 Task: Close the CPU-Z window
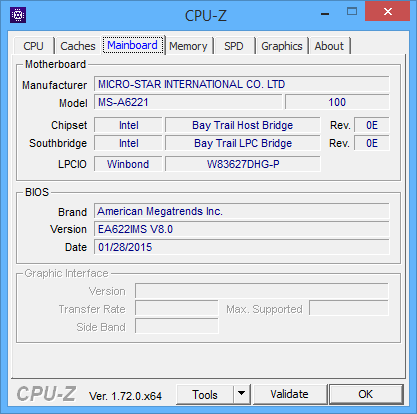[387, 12]
